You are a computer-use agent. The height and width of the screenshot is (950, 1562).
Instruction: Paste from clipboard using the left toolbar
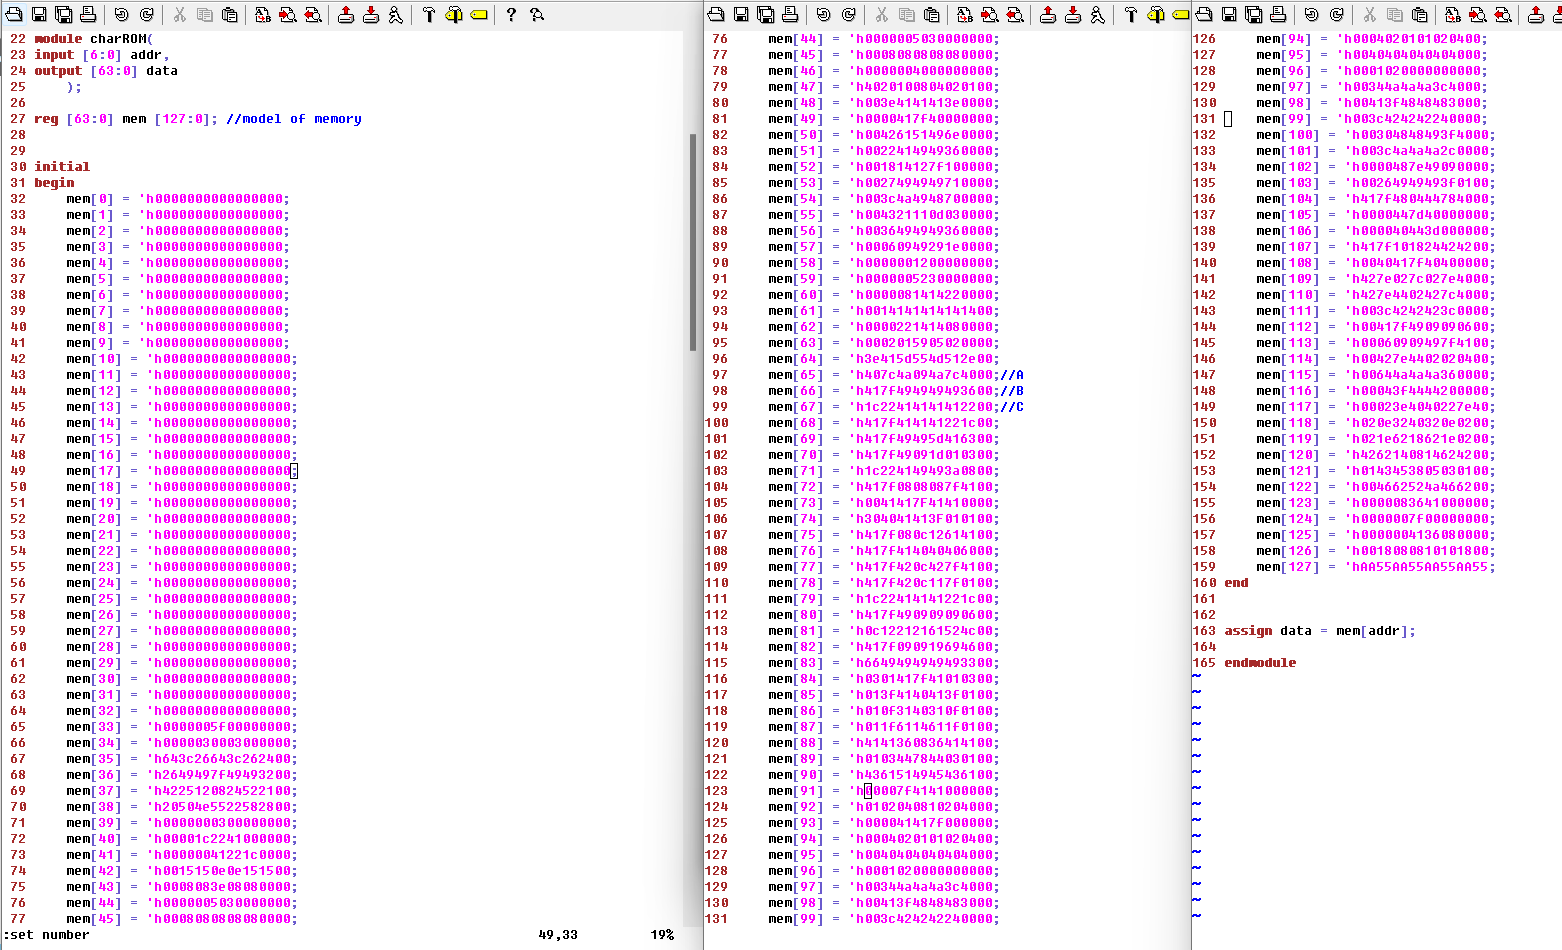pyautogui.click(x=230, y=14)
